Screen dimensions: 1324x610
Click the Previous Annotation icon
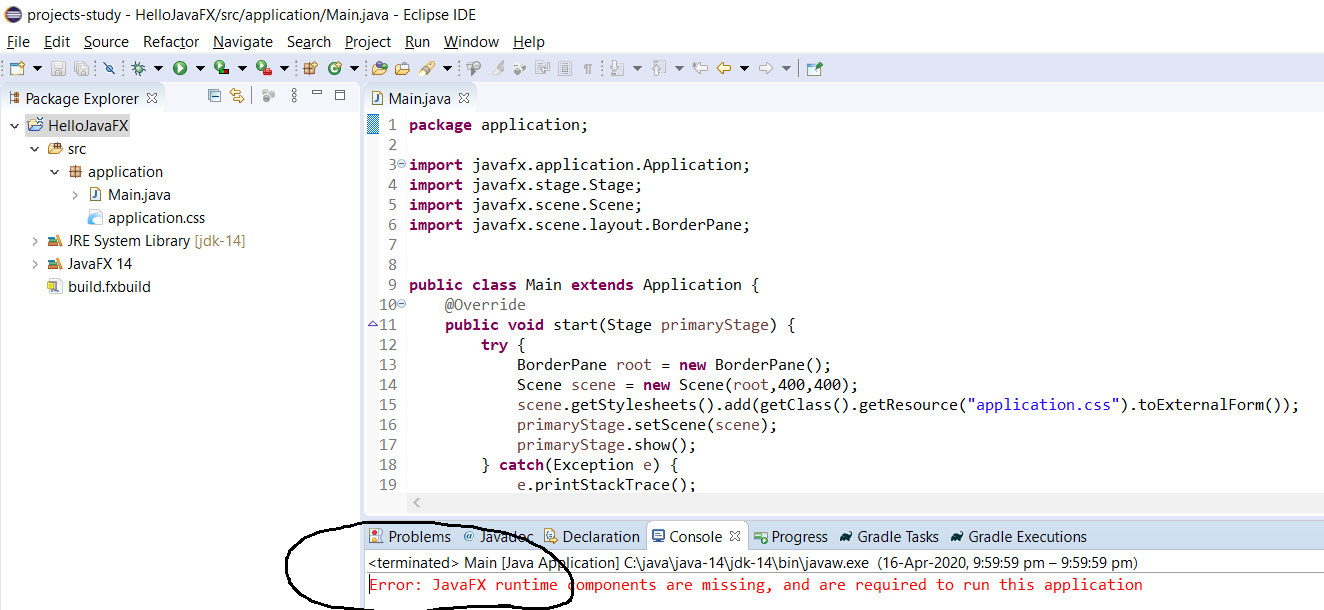pyautogui.click(x=658, y=68)
